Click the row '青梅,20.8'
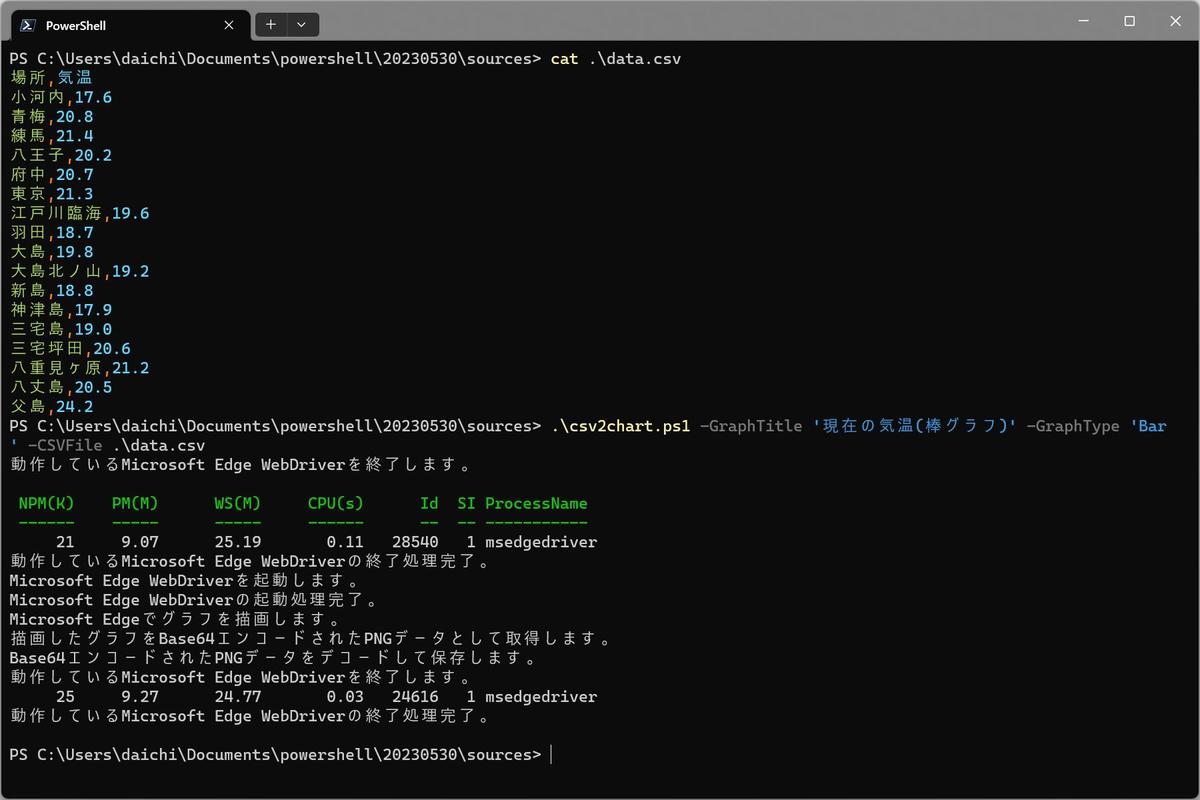Viewport: 1200px width, 800px height. click(x=52, y=116)
